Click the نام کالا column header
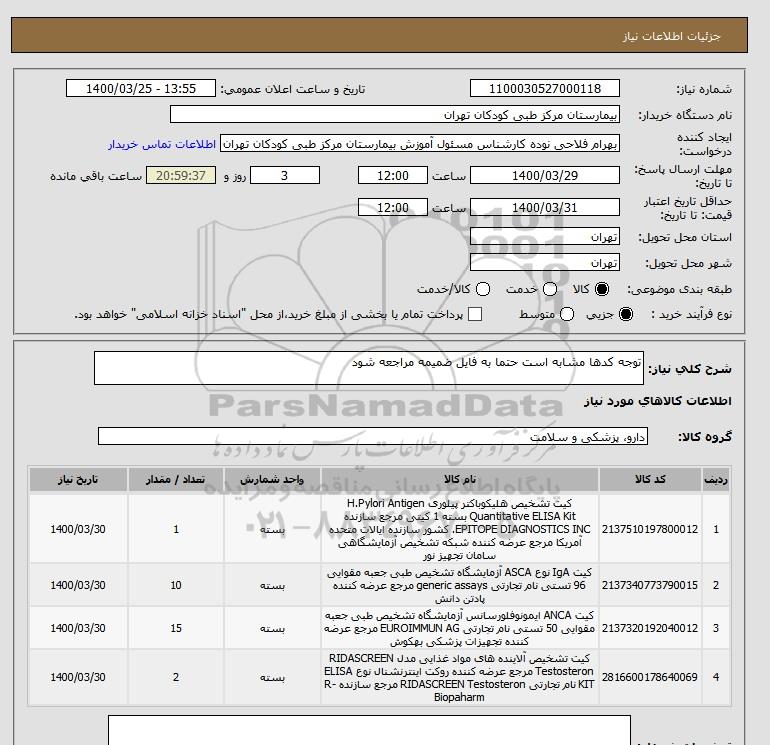770x745 pixels. pos(460,479)
